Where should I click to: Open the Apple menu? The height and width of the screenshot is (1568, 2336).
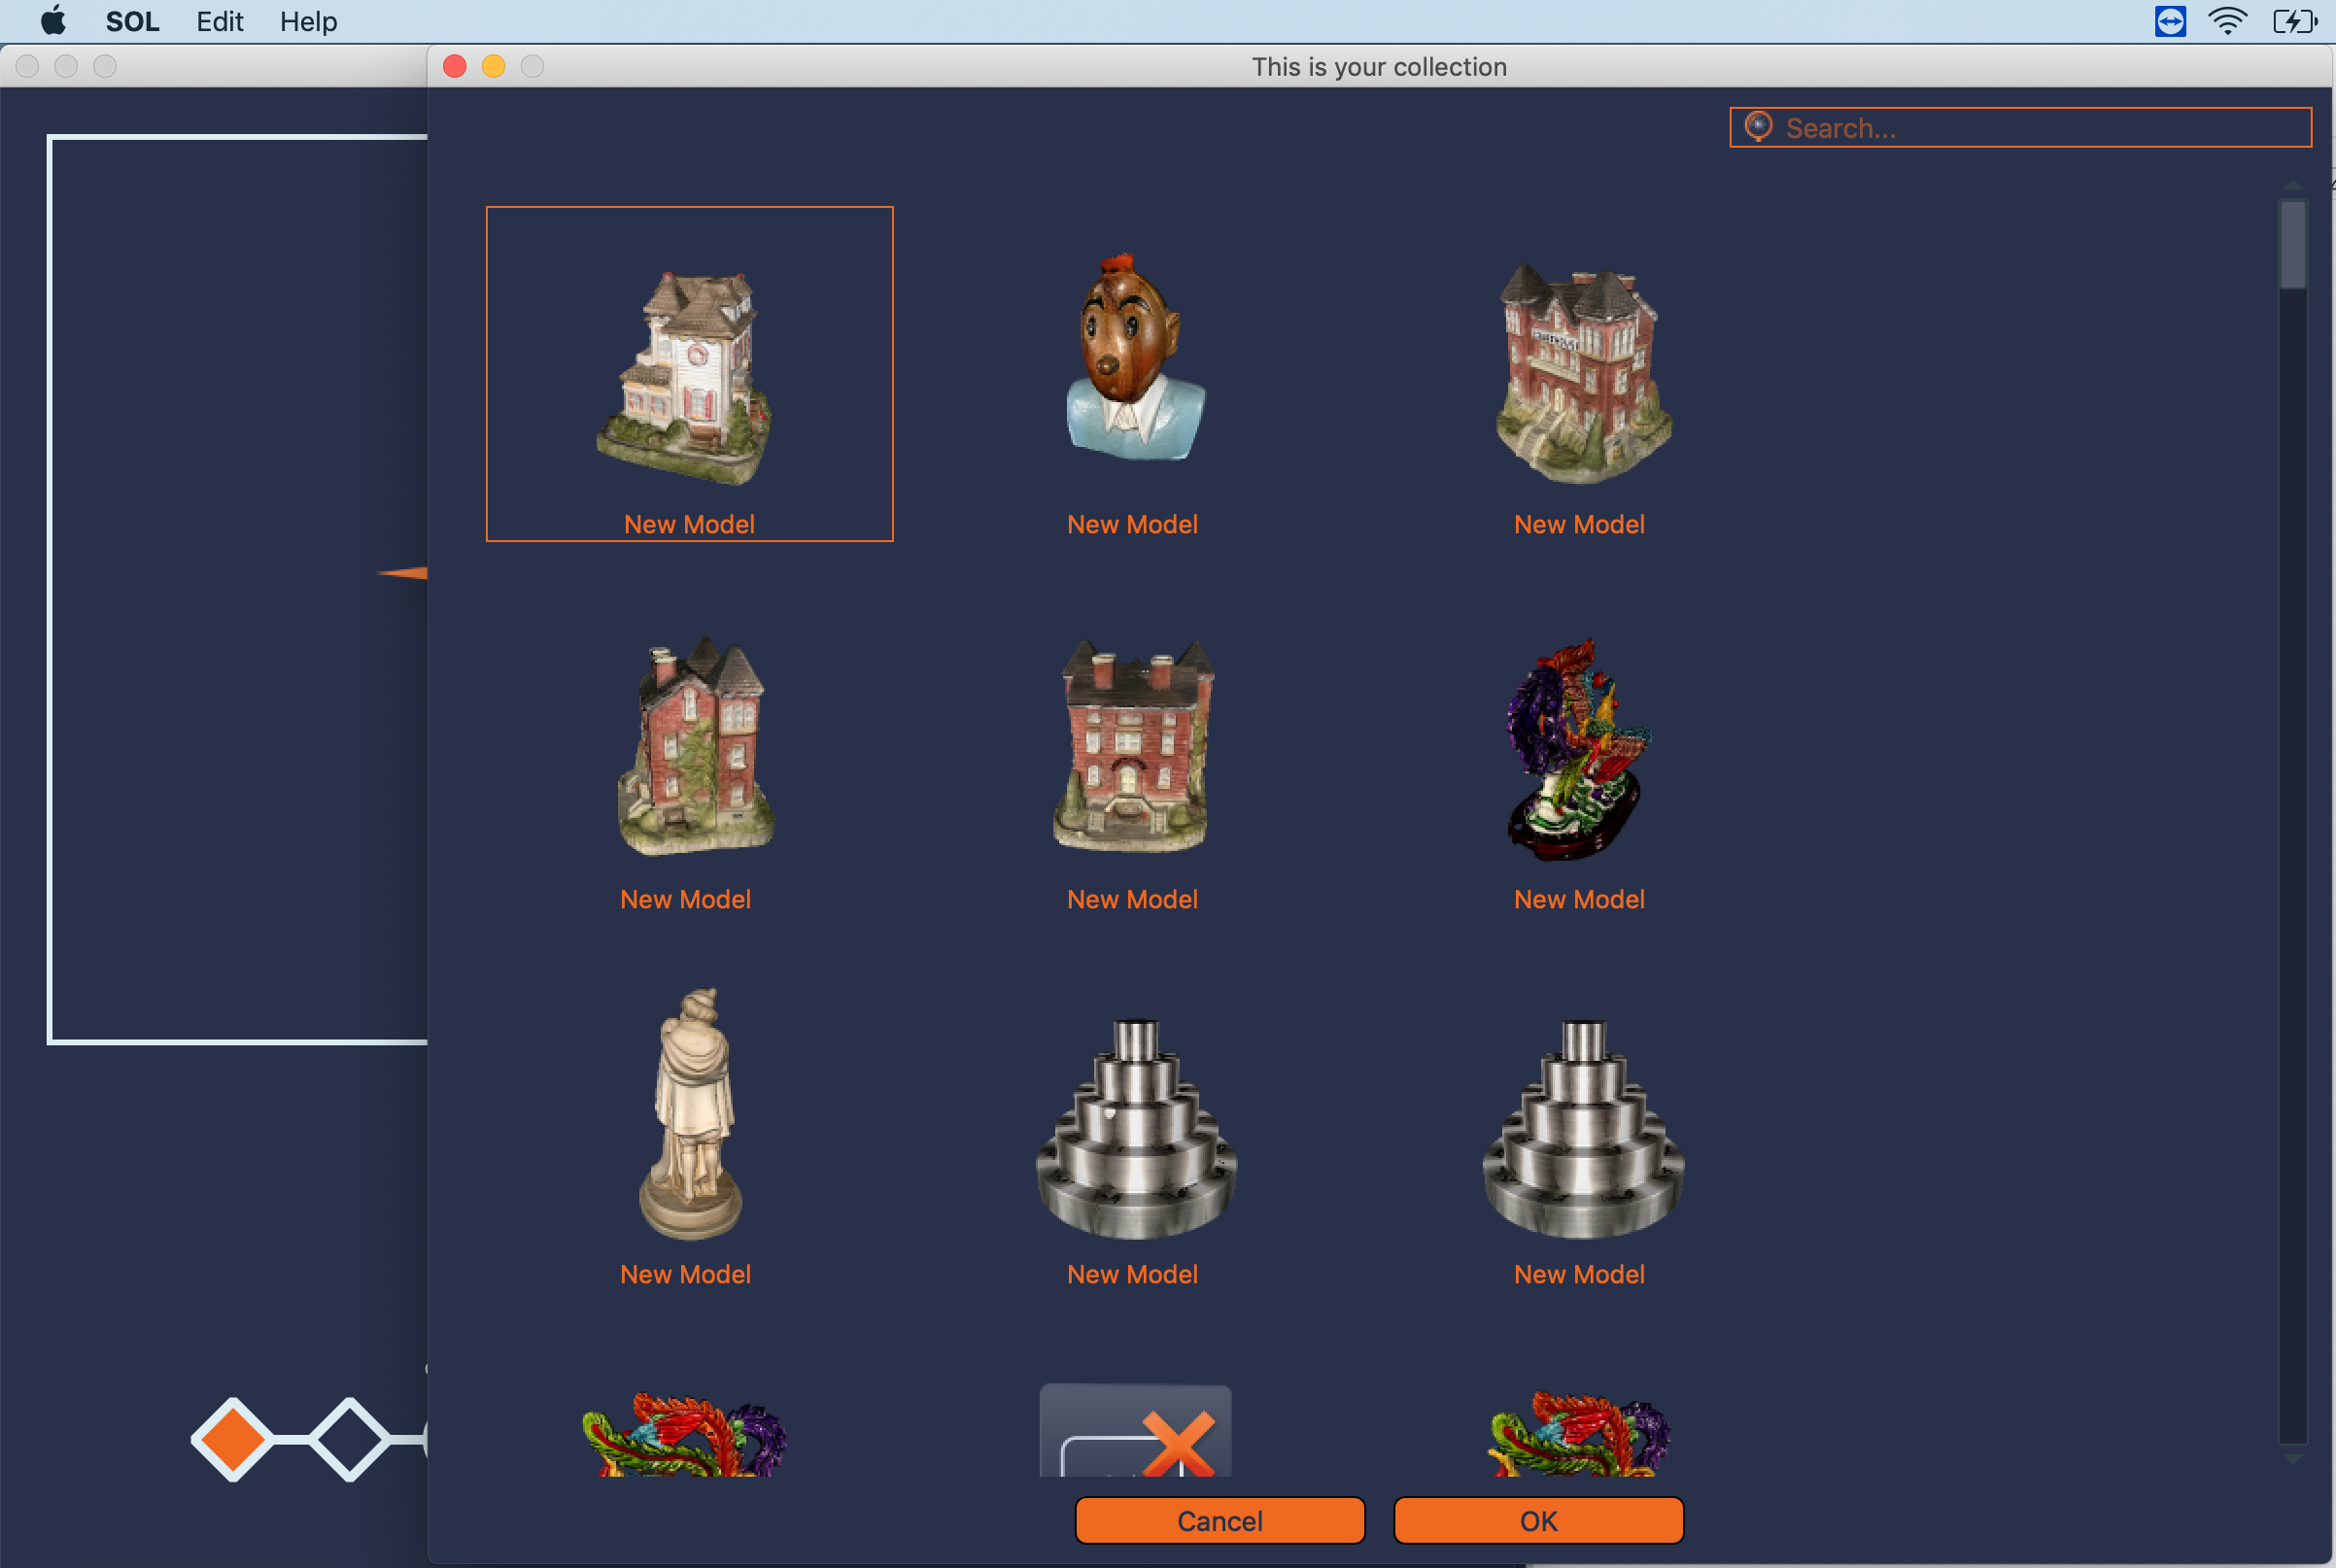coord(53,20)
